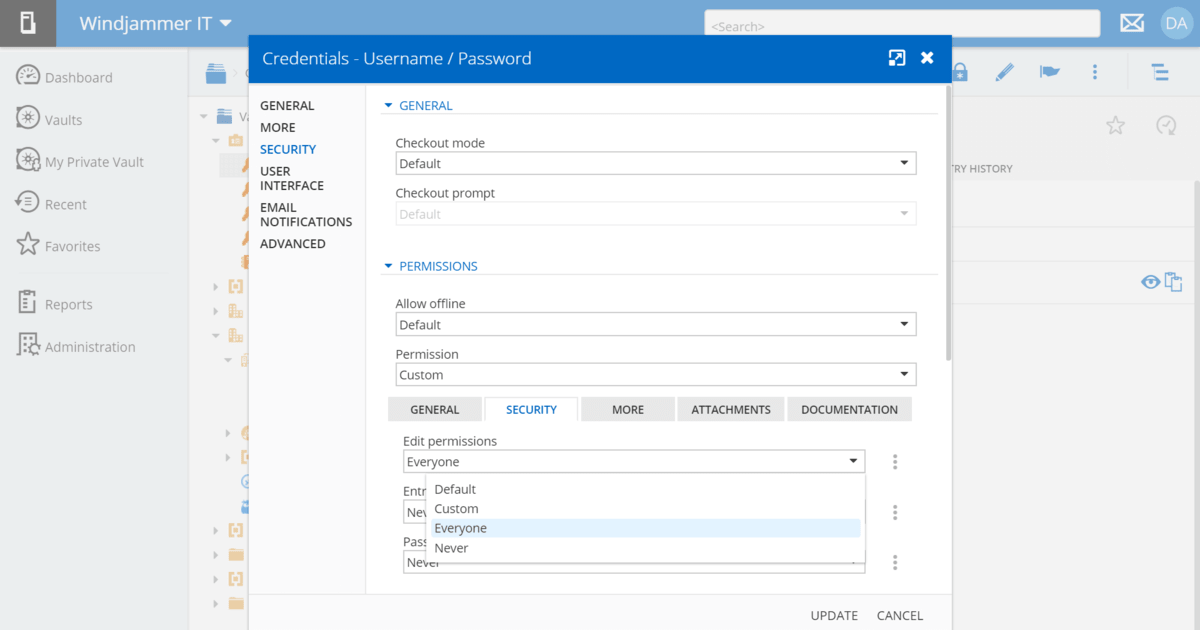Click the app logo icon at top-left
Viewport: 1200px width, 630px height.
28,23
